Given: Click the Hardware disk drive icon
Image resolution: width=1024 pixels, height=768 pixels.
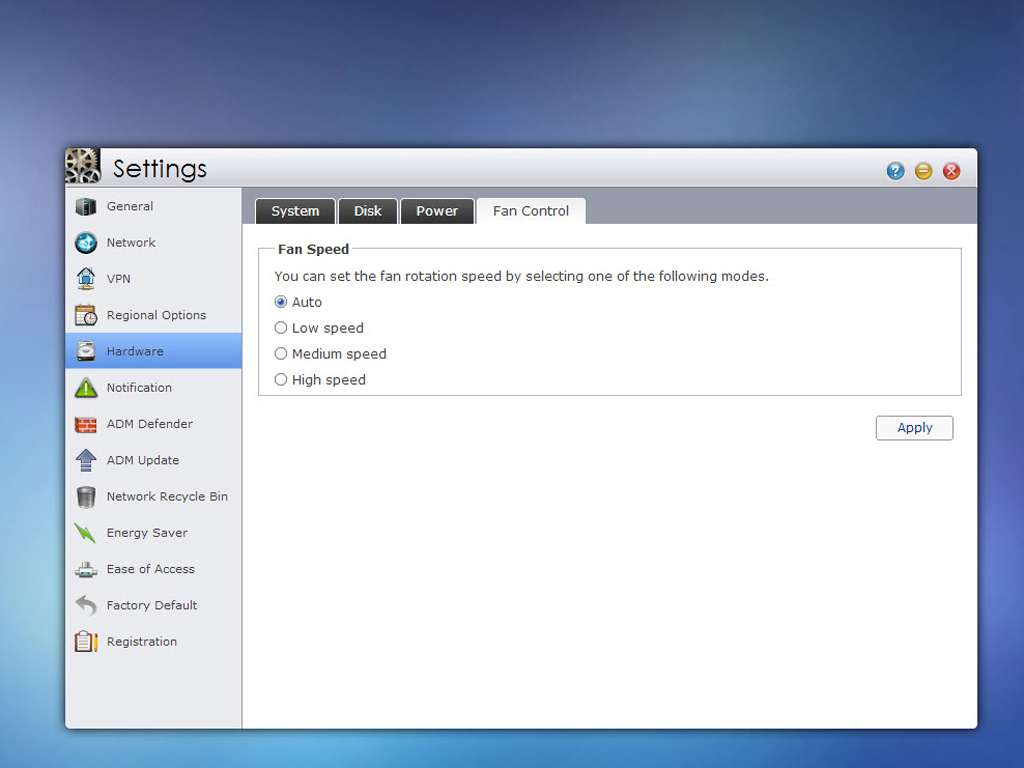Looking at the screenshot, I should [x=86, y=351].
